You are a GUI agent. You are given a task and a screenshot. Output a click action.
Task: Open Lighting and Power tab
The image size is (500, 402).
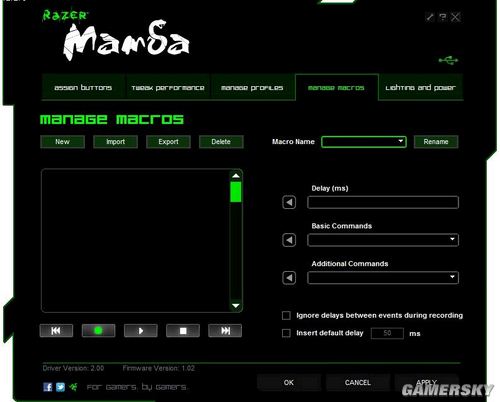point(421,88)
